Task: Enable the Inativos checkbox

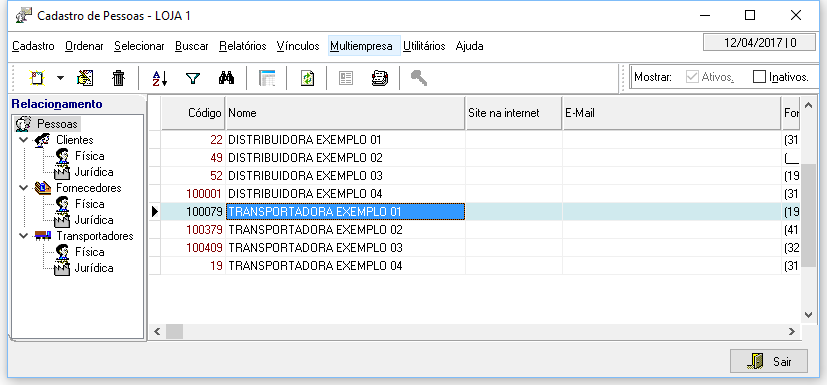Action: 759,77
